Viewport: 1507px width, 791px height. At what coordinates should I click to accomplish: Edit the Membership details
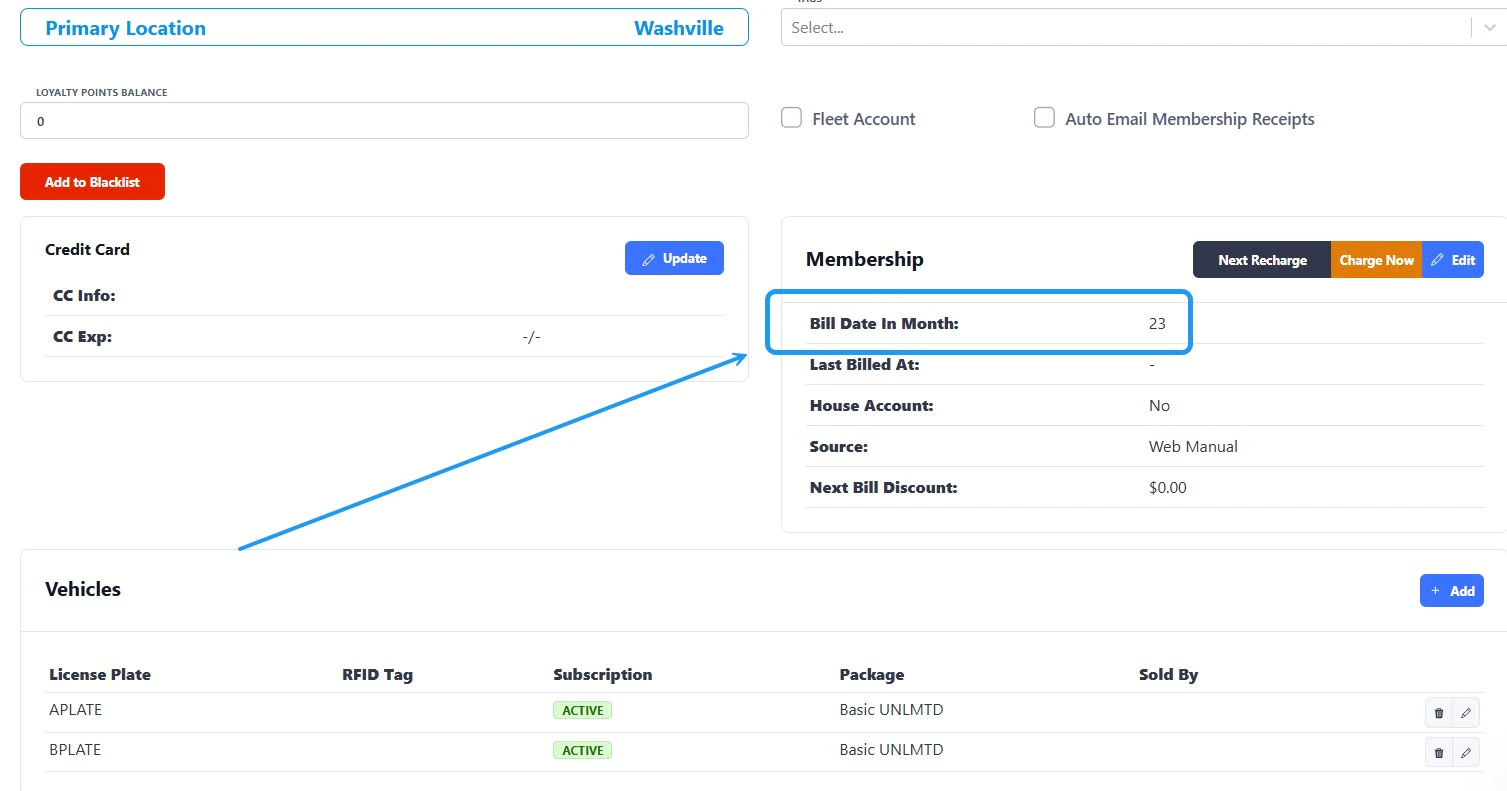(x=1453, y=260)
